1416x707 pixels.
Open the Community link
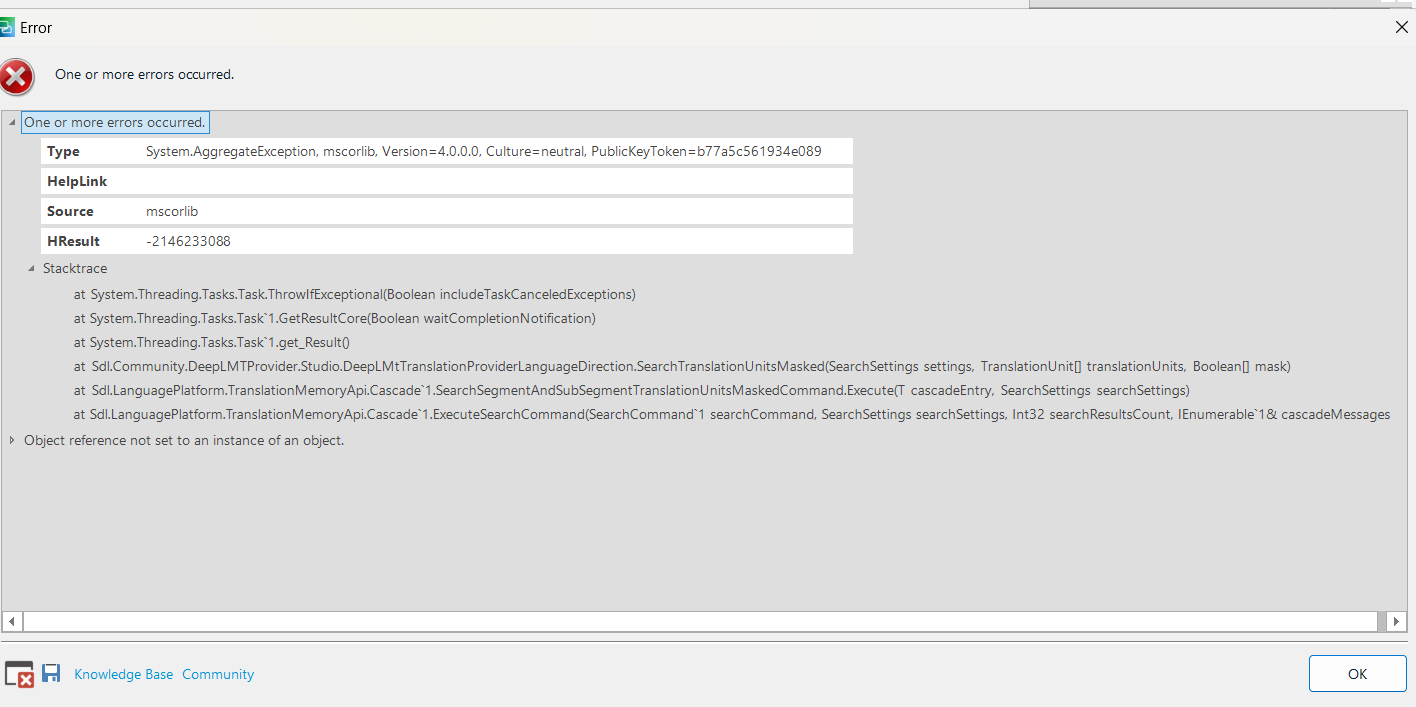click(x=217, y=673)
